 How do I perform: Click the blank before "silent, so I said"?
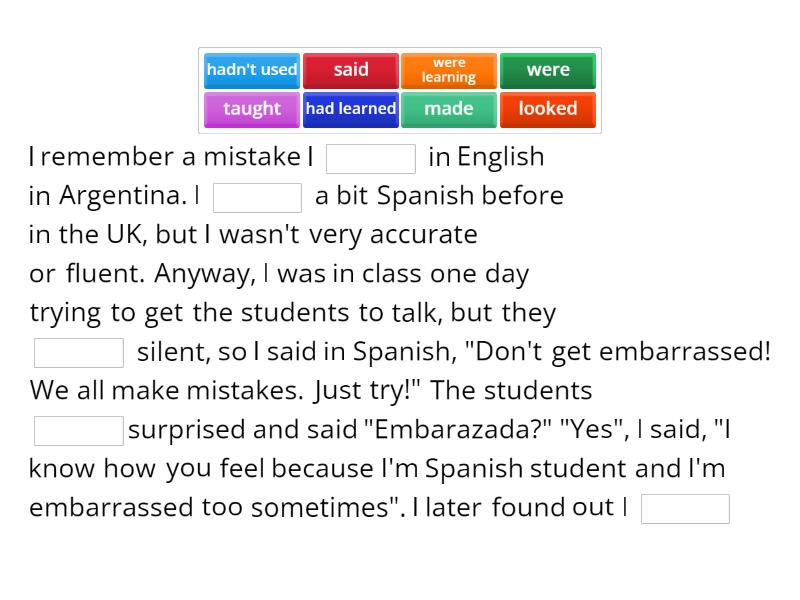[79, 353]
